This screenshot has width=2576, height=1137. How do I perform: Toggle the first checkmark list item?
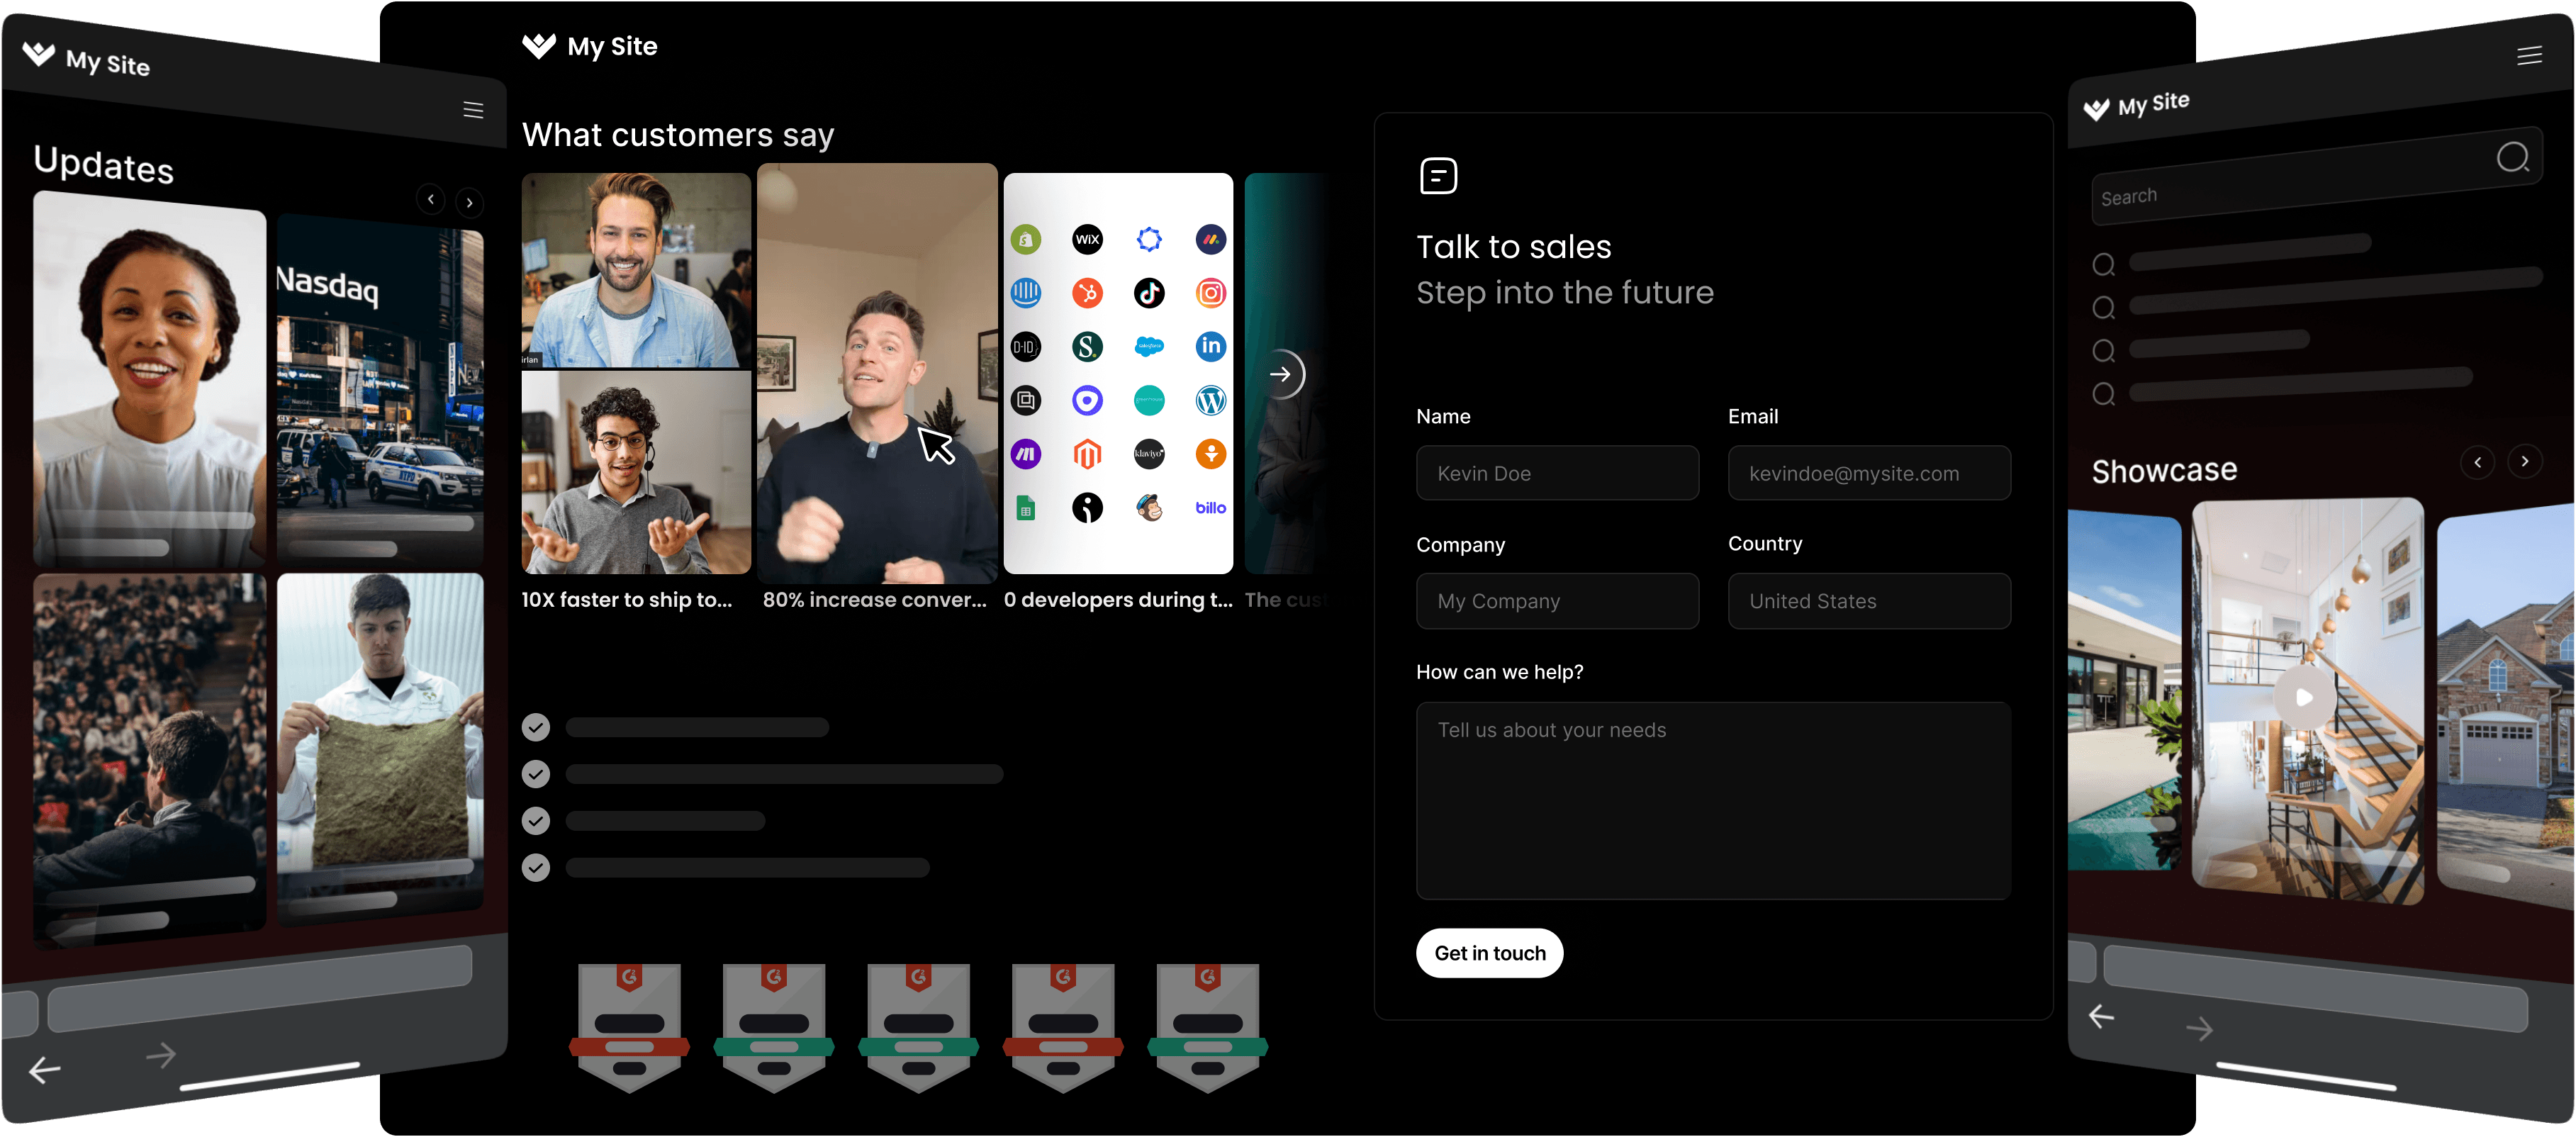point(536,727)
